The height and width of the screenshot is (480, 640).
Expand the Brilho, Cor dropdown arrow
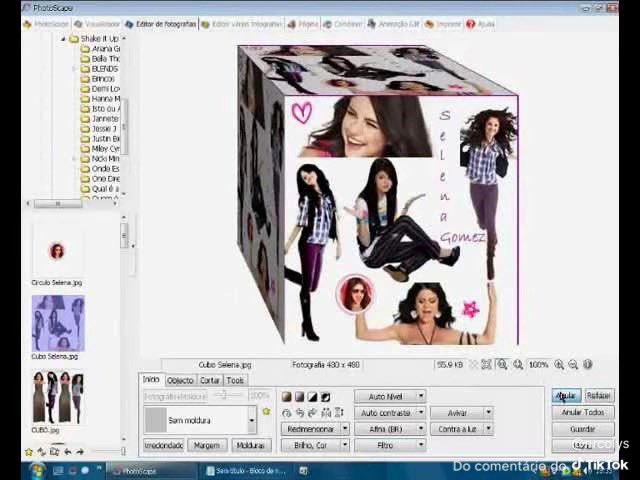(345, 445)
